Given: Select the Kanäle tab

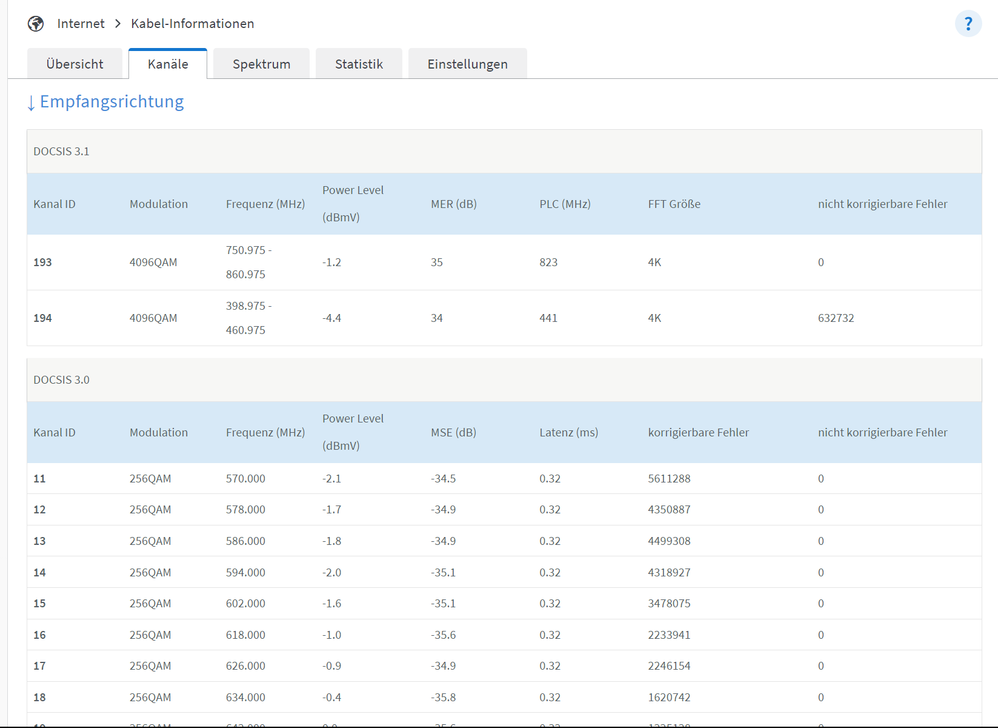Looking at the screenshot, I should coord(167,64).
